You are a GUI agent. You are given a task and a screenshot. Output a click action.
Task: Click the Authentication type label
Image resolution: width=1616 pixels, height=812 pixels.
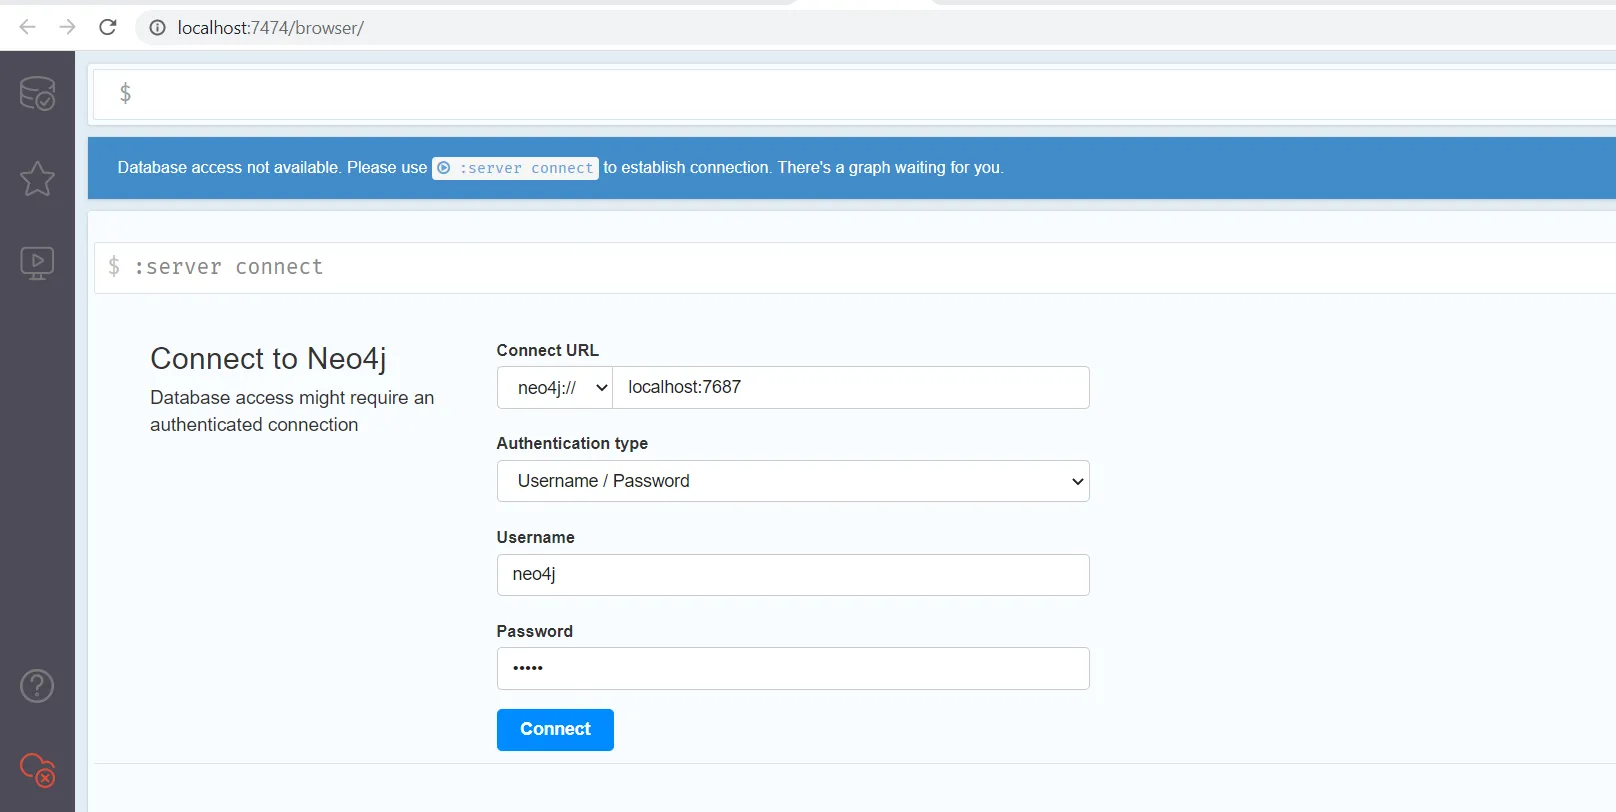coord(572,443)
